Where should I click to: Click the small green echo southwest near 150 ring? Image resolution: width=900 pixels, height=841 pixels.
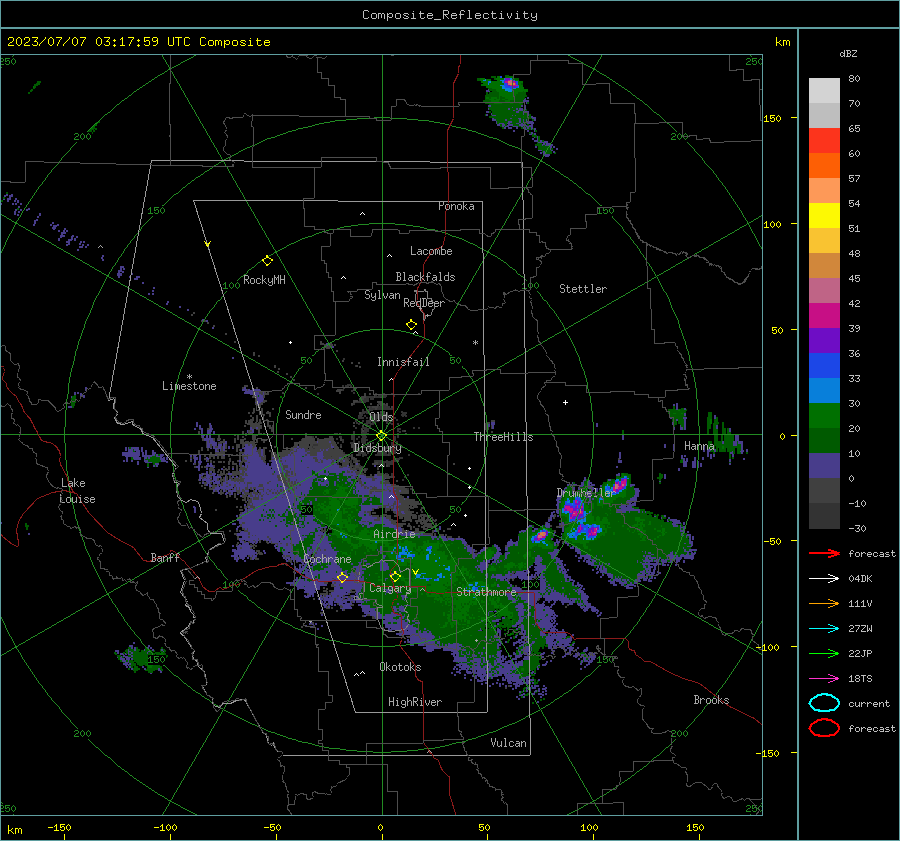(x=139, y=658)
